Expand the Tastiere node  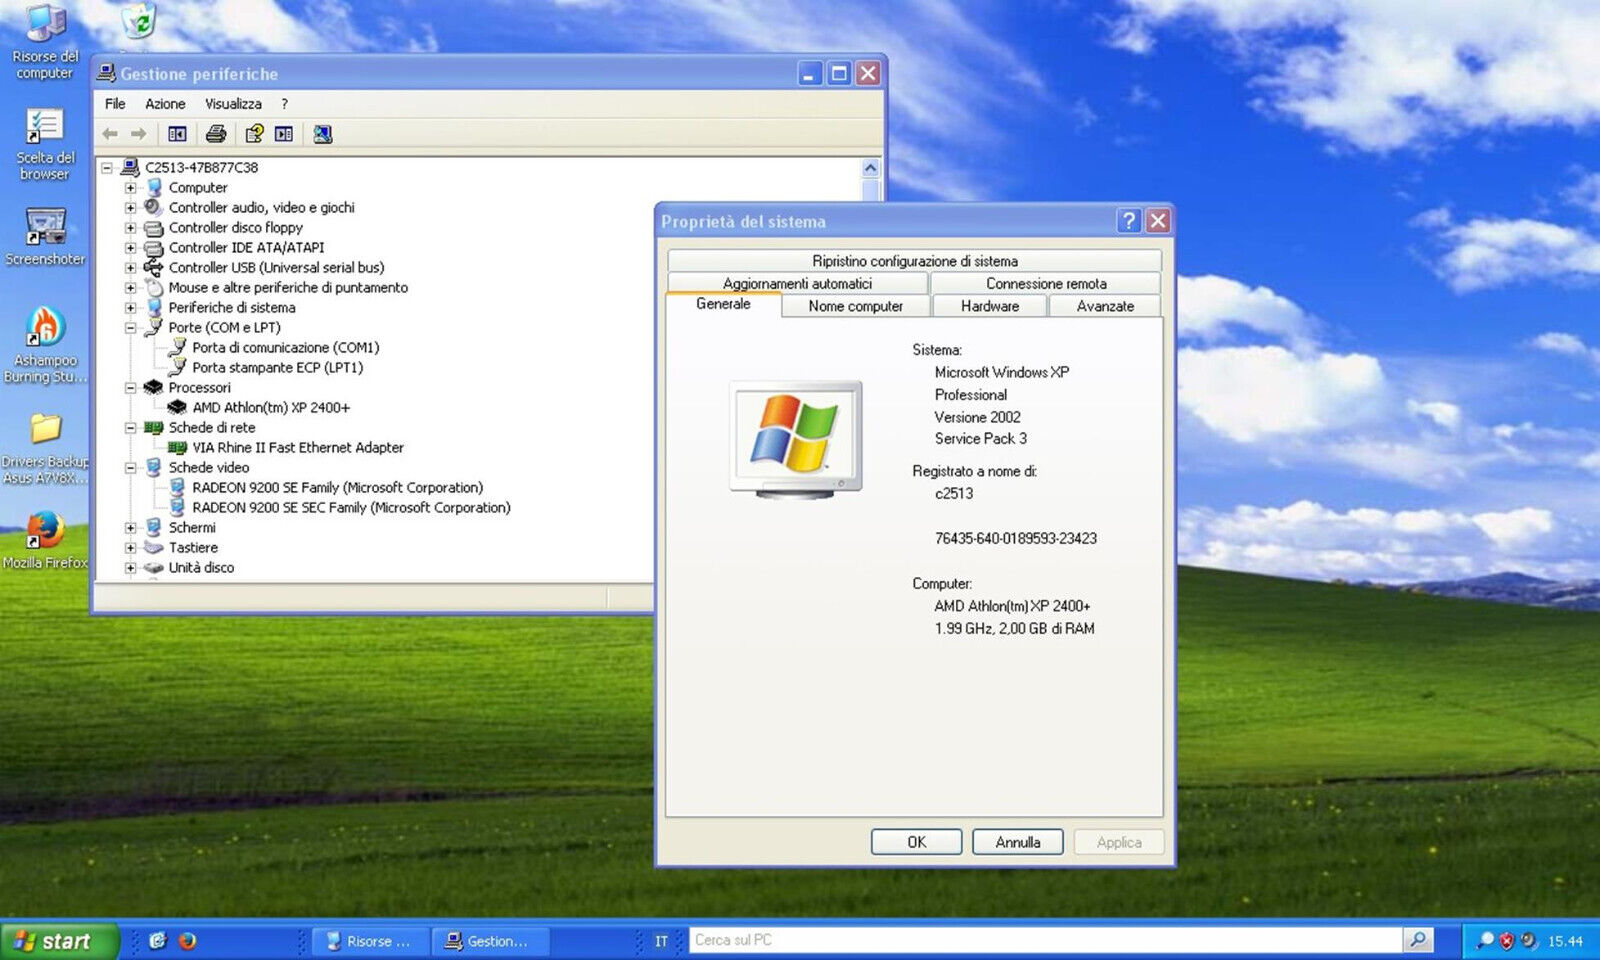tap(130, 548)
